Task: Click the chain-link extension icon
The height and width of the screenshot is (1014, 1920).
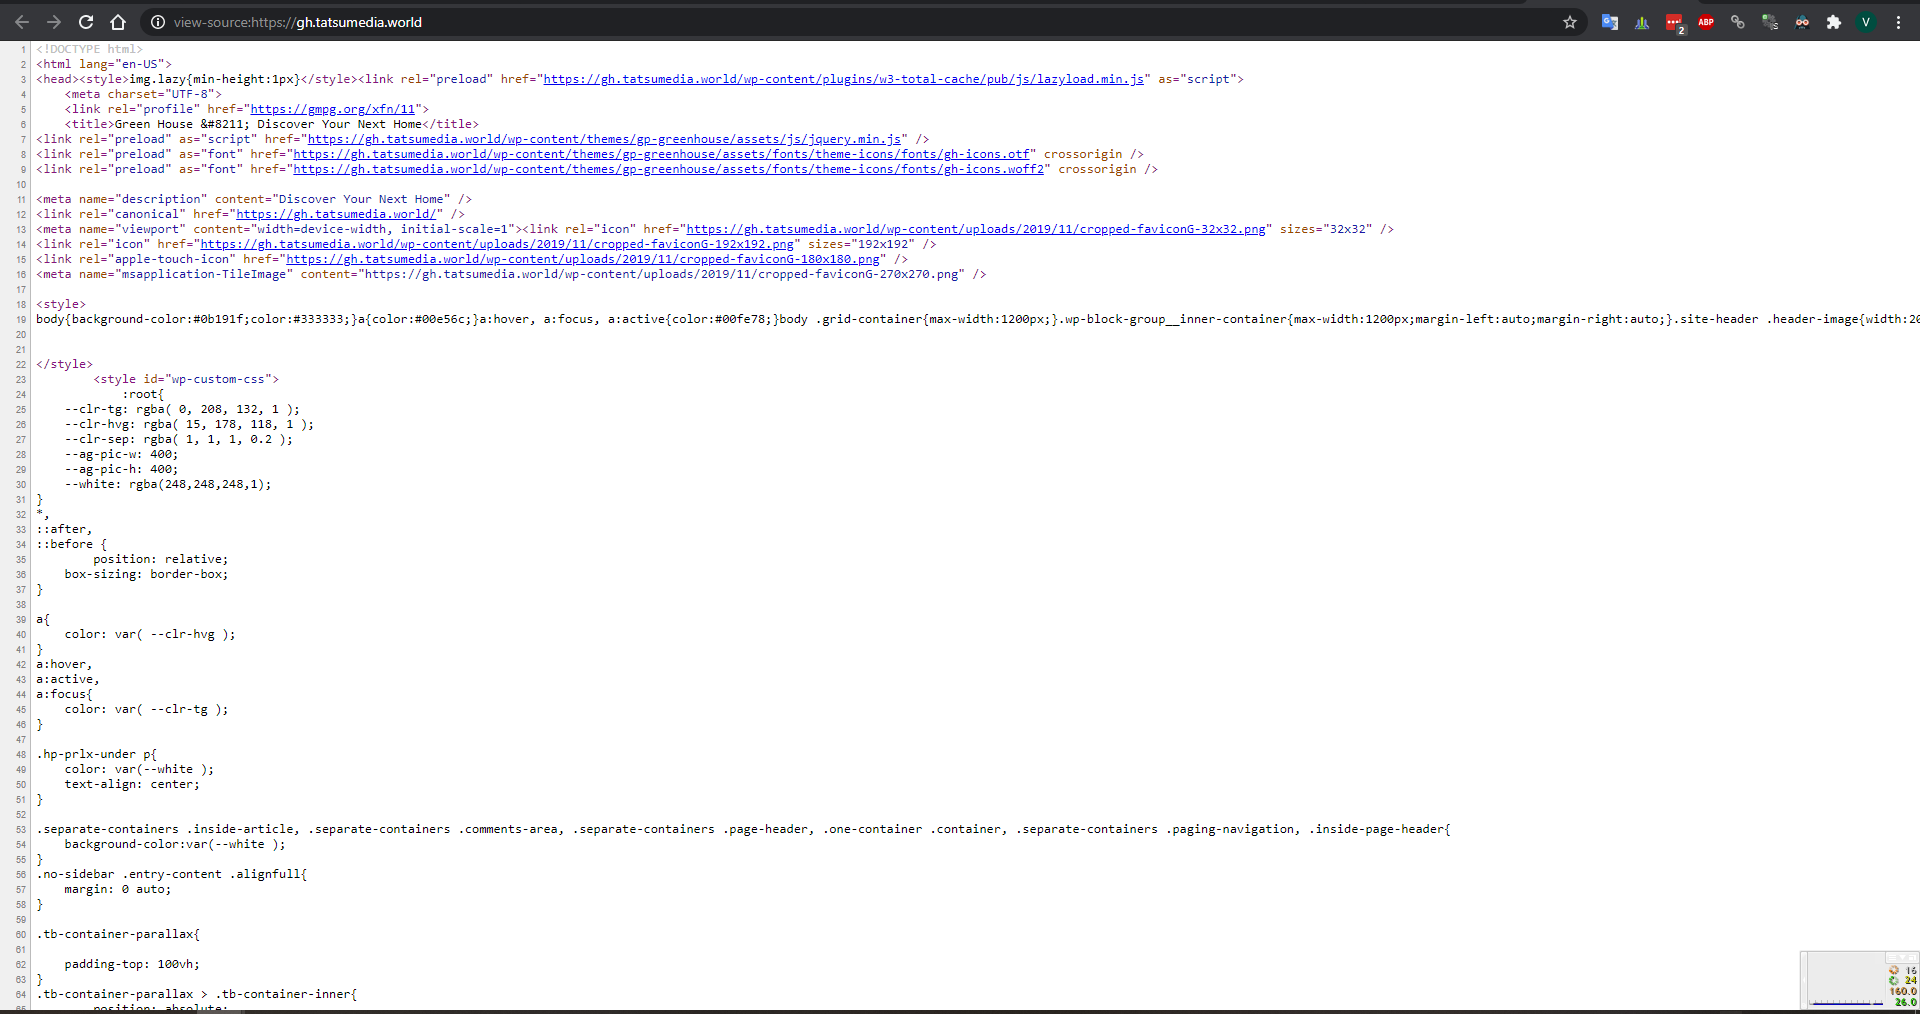Action: tap(1738, 22)
